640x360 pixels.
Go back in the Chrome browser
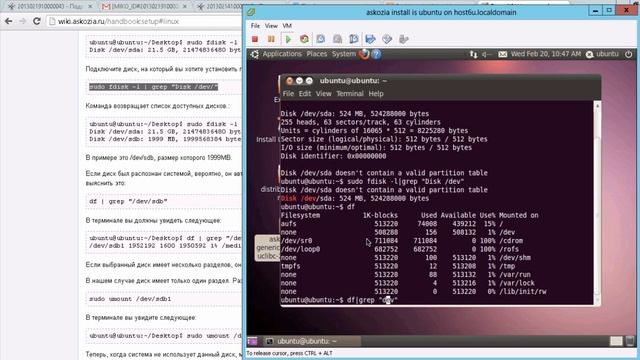(x=9, y=21)
